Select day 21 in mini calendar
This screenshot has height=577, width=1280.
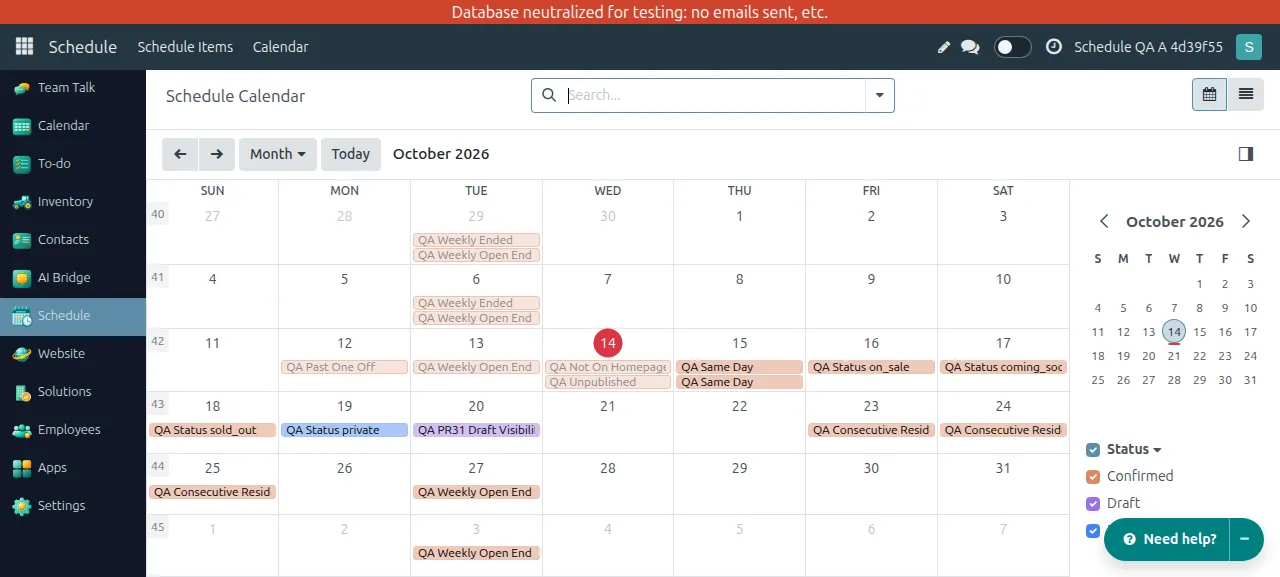click(x=1174, y=356)
